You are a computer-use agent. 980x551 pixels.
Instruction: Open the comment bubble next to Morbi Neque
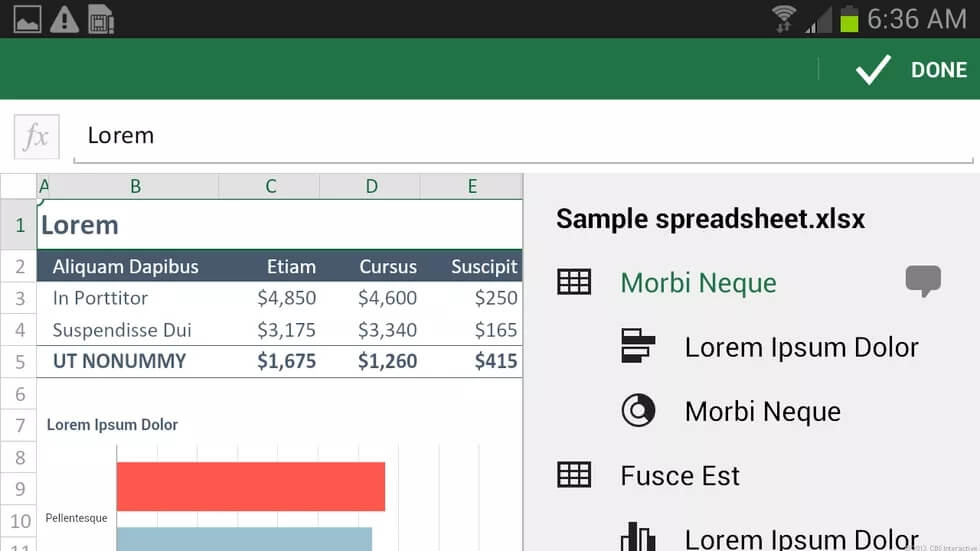click(922, 280)
